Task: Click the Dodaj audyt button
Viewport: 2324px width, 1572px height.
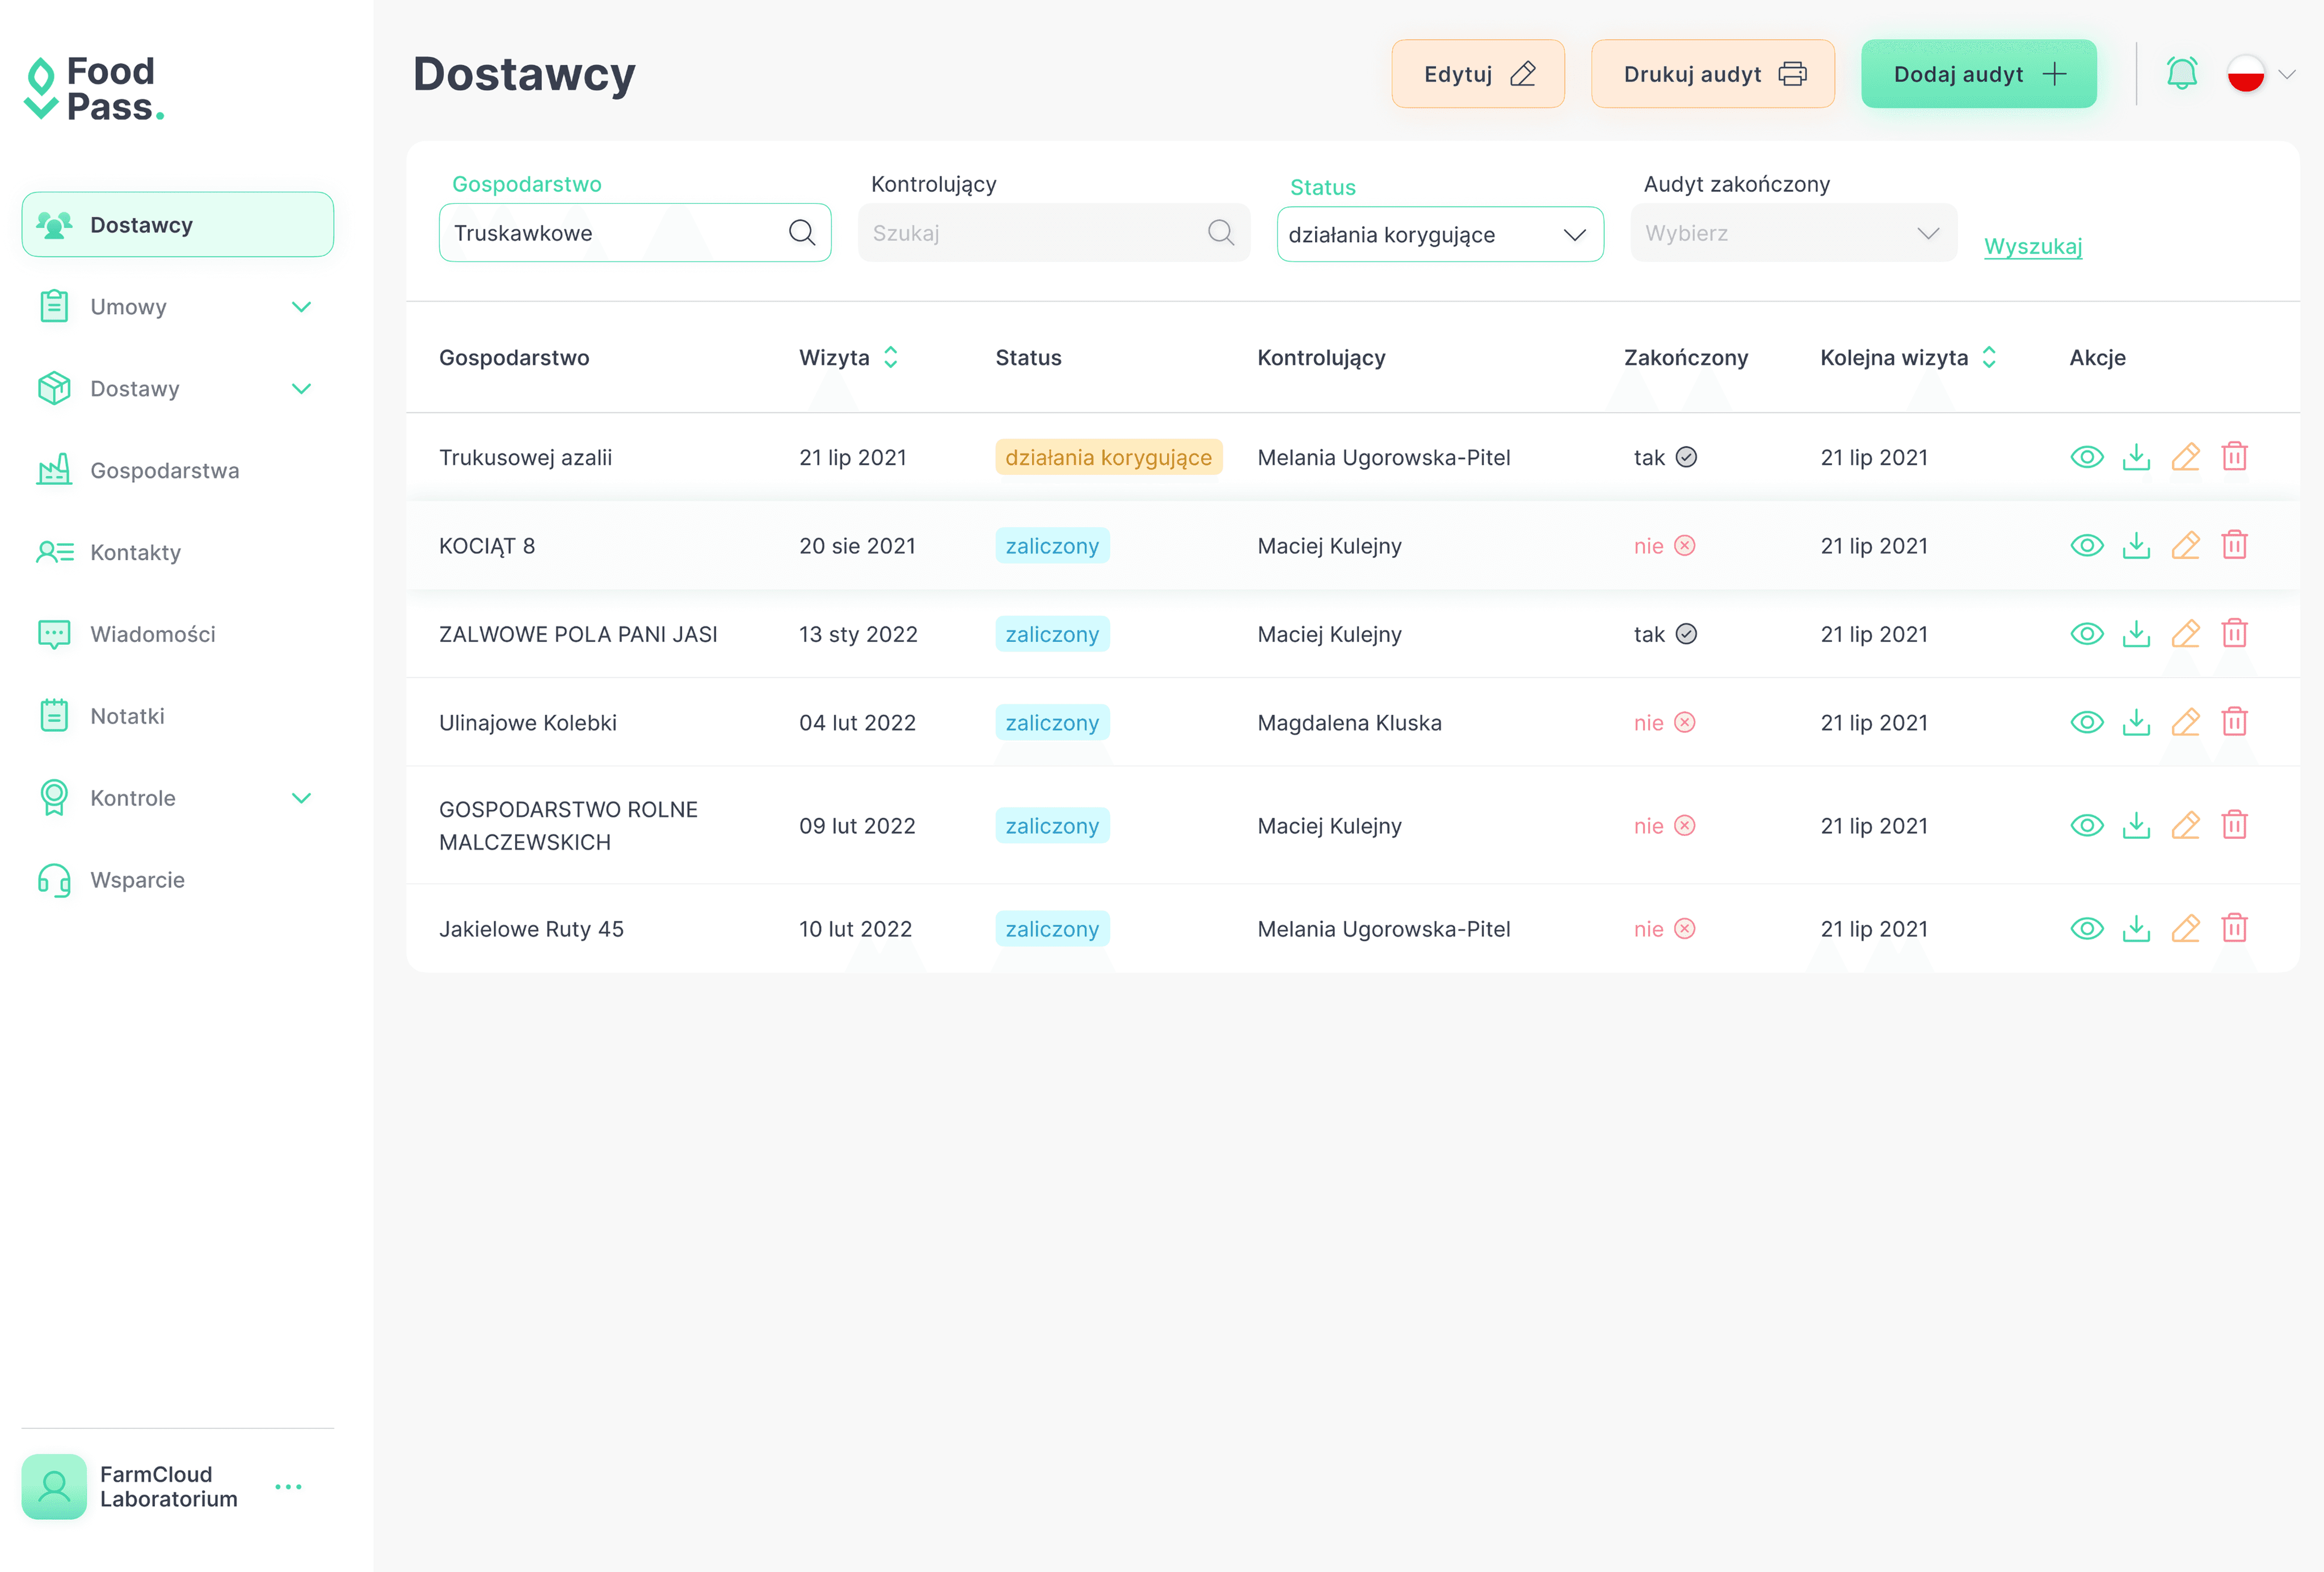Action: (x=1977, y=74)
